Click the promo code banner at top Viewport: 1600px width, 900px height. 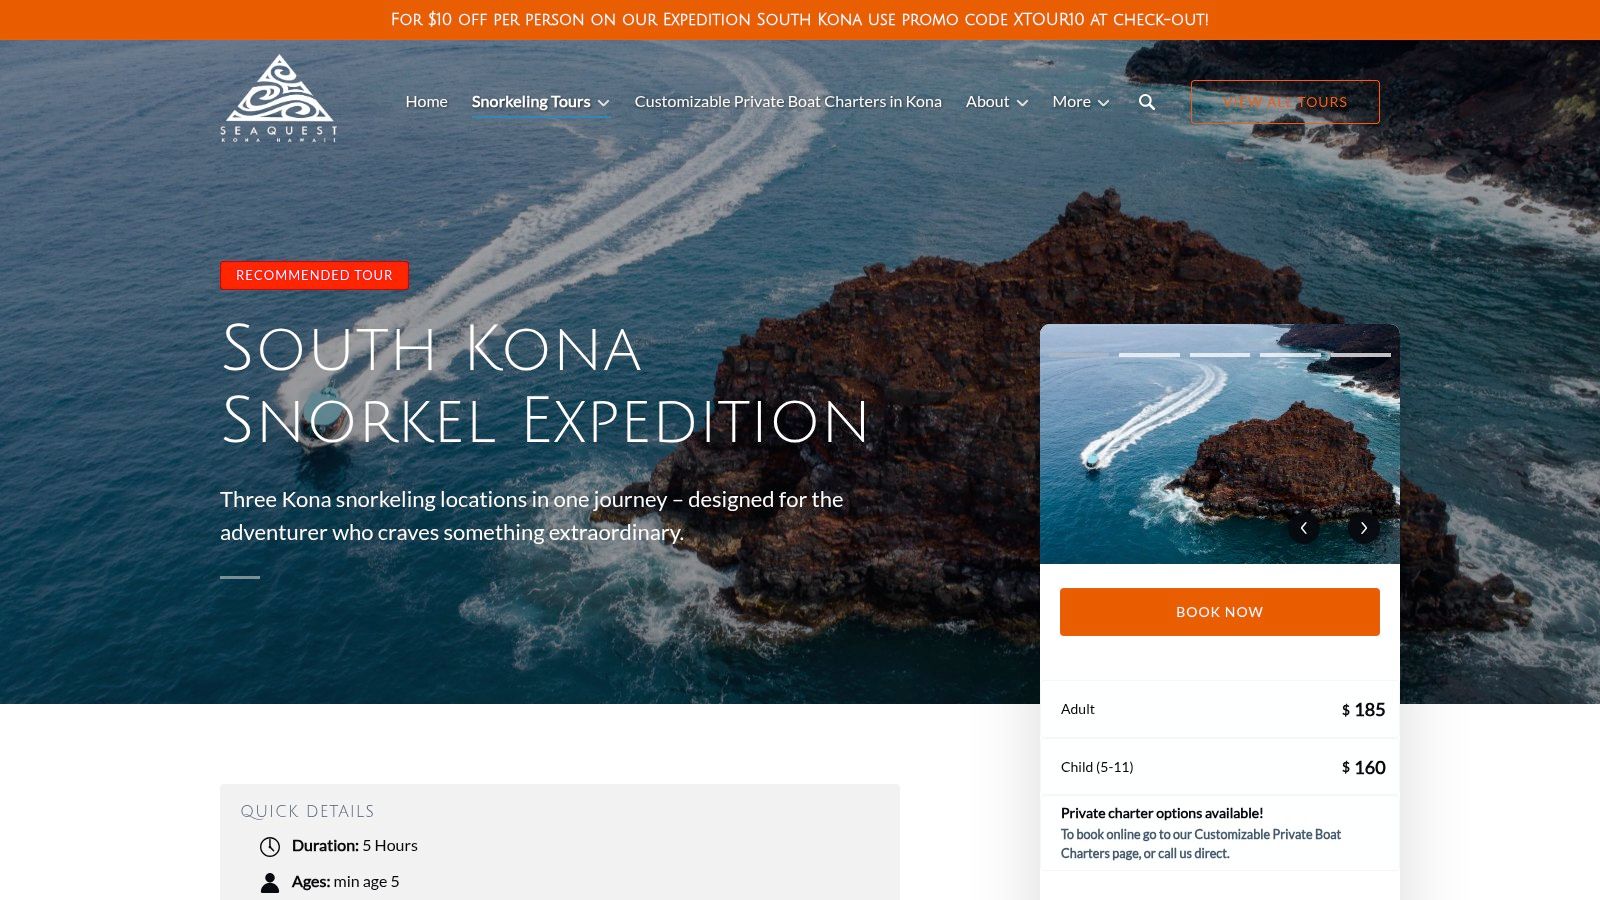click(800, 20)
